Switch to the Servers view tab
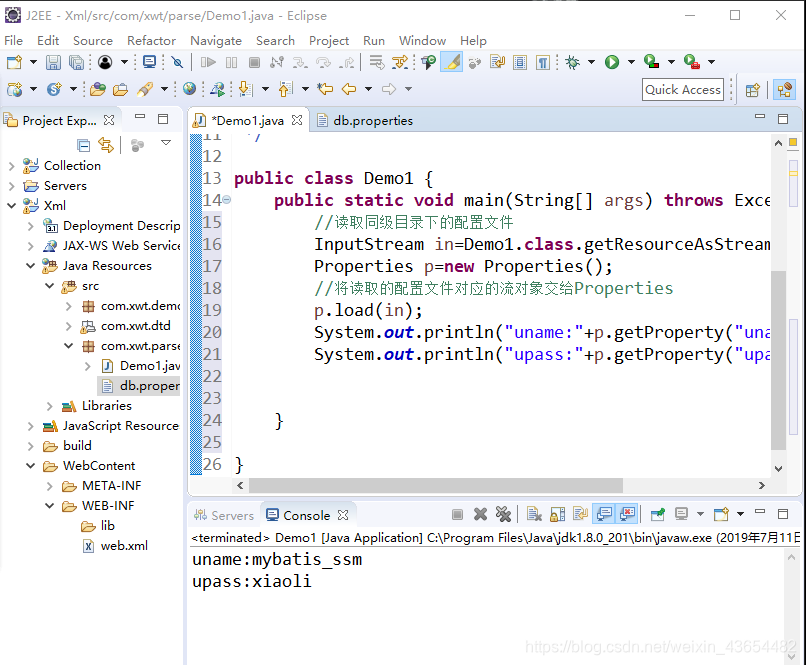 (224, 515)
